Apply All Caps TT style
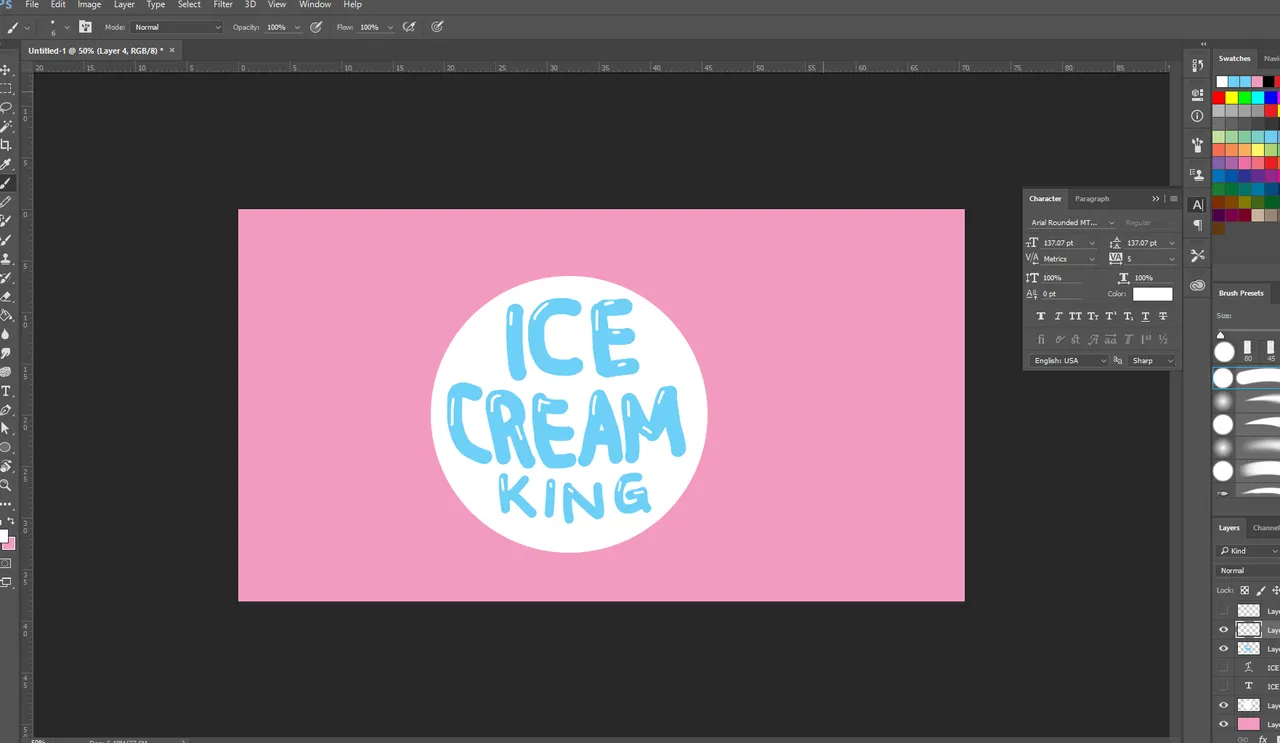The image size is (1280, 743). coord(1075,316)
